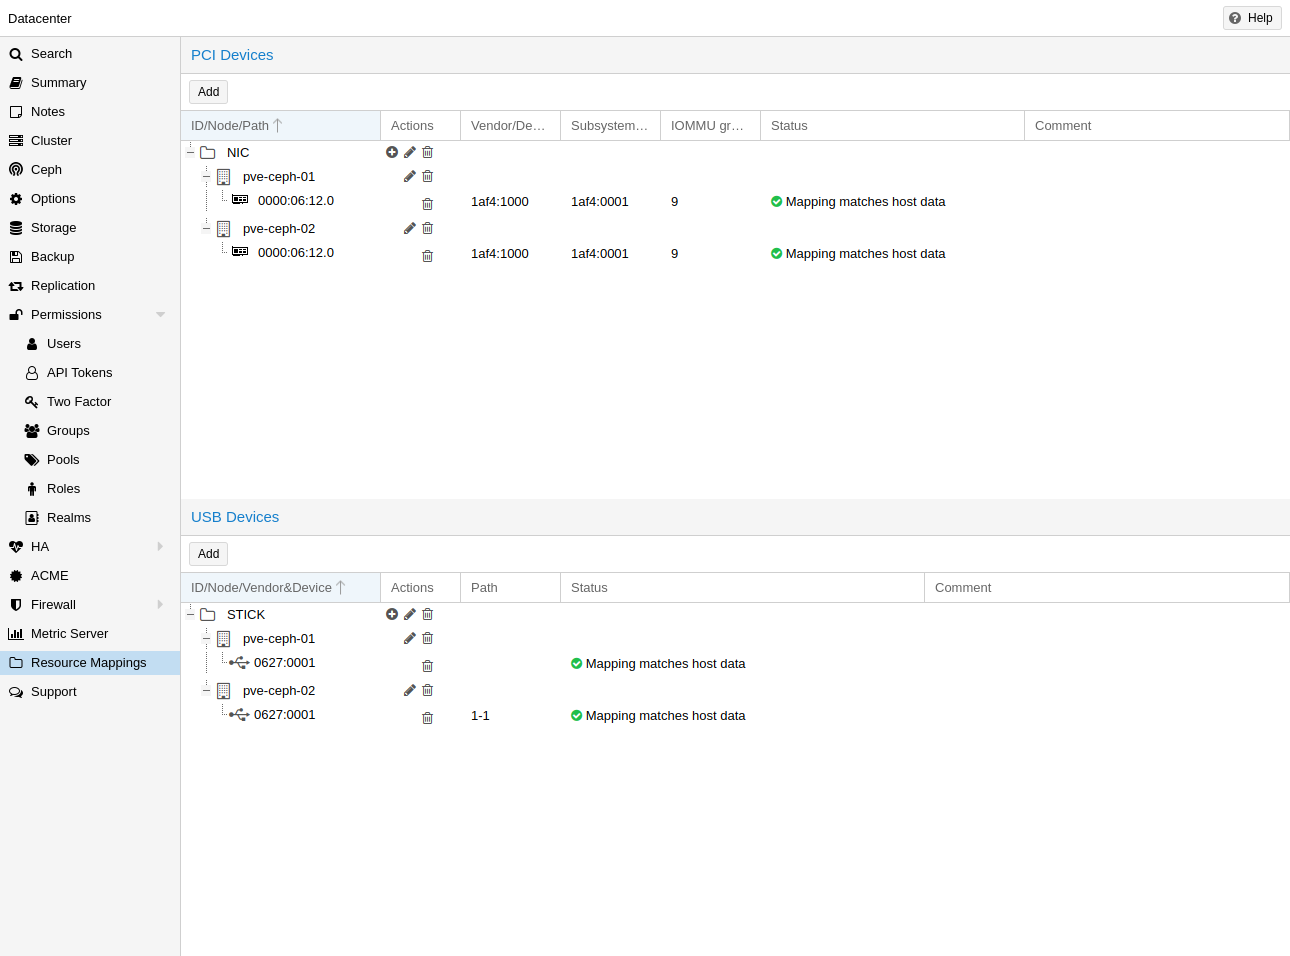1290x956 pixels.
Task: Expand the Firewall sidebar section
Action: 160,605
